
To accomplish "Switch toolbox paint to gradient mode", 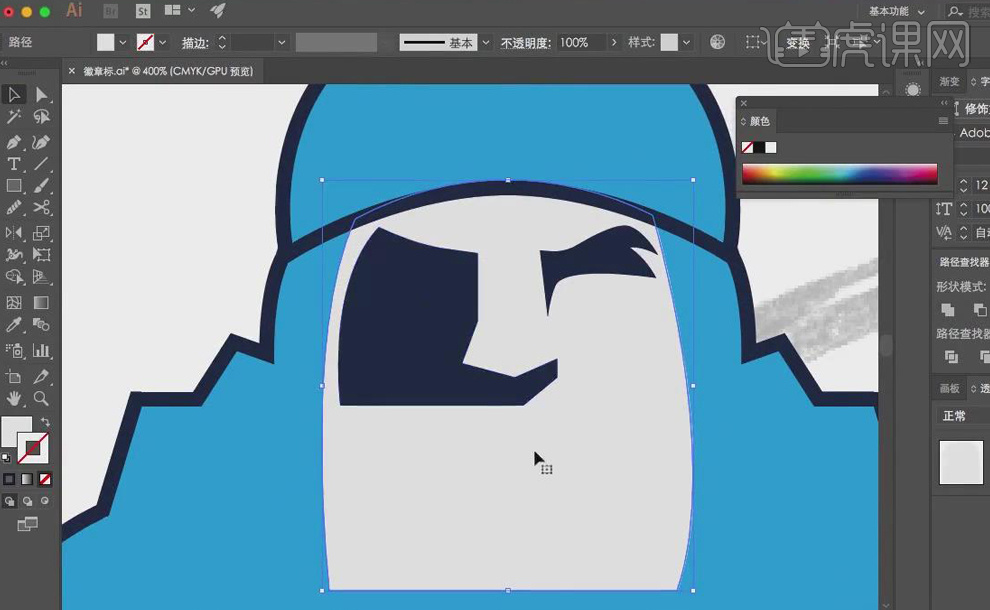I will point(27,479).
